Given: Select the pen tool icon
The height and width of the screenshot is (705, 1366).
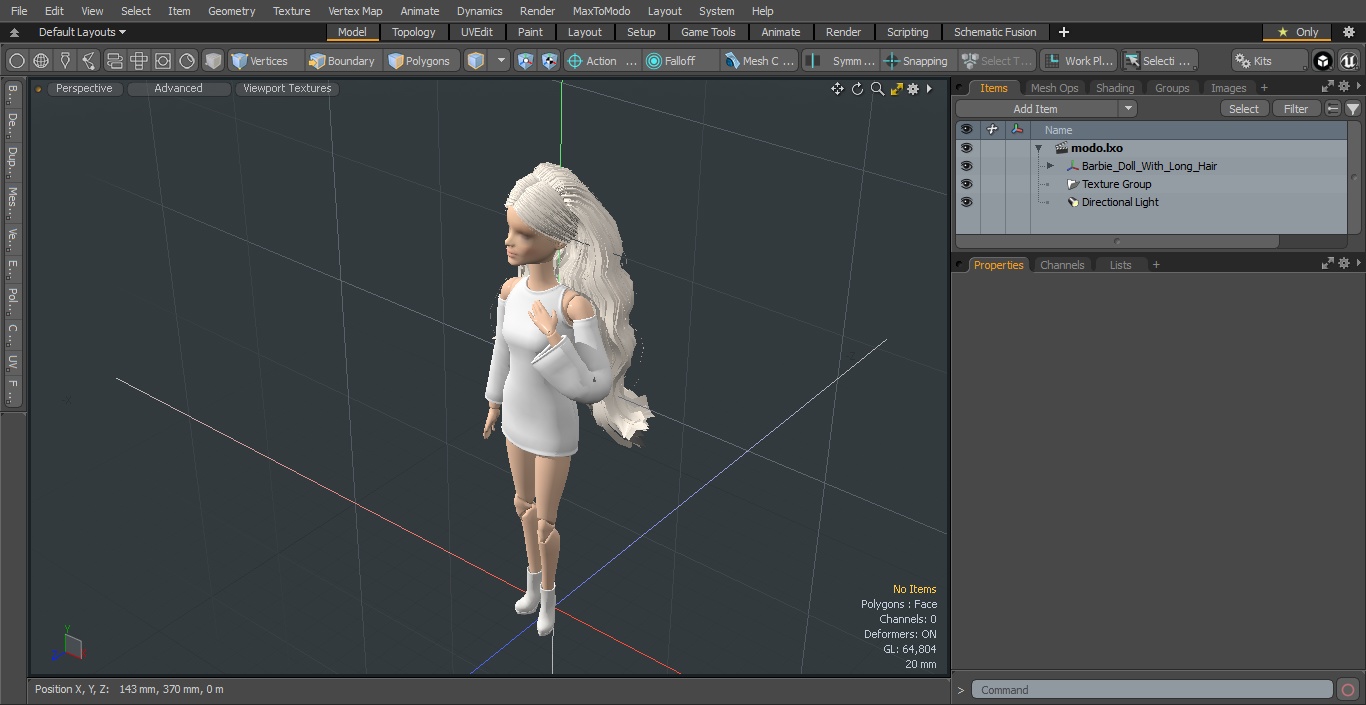Looking at the screenshot, I should [65, 61].
